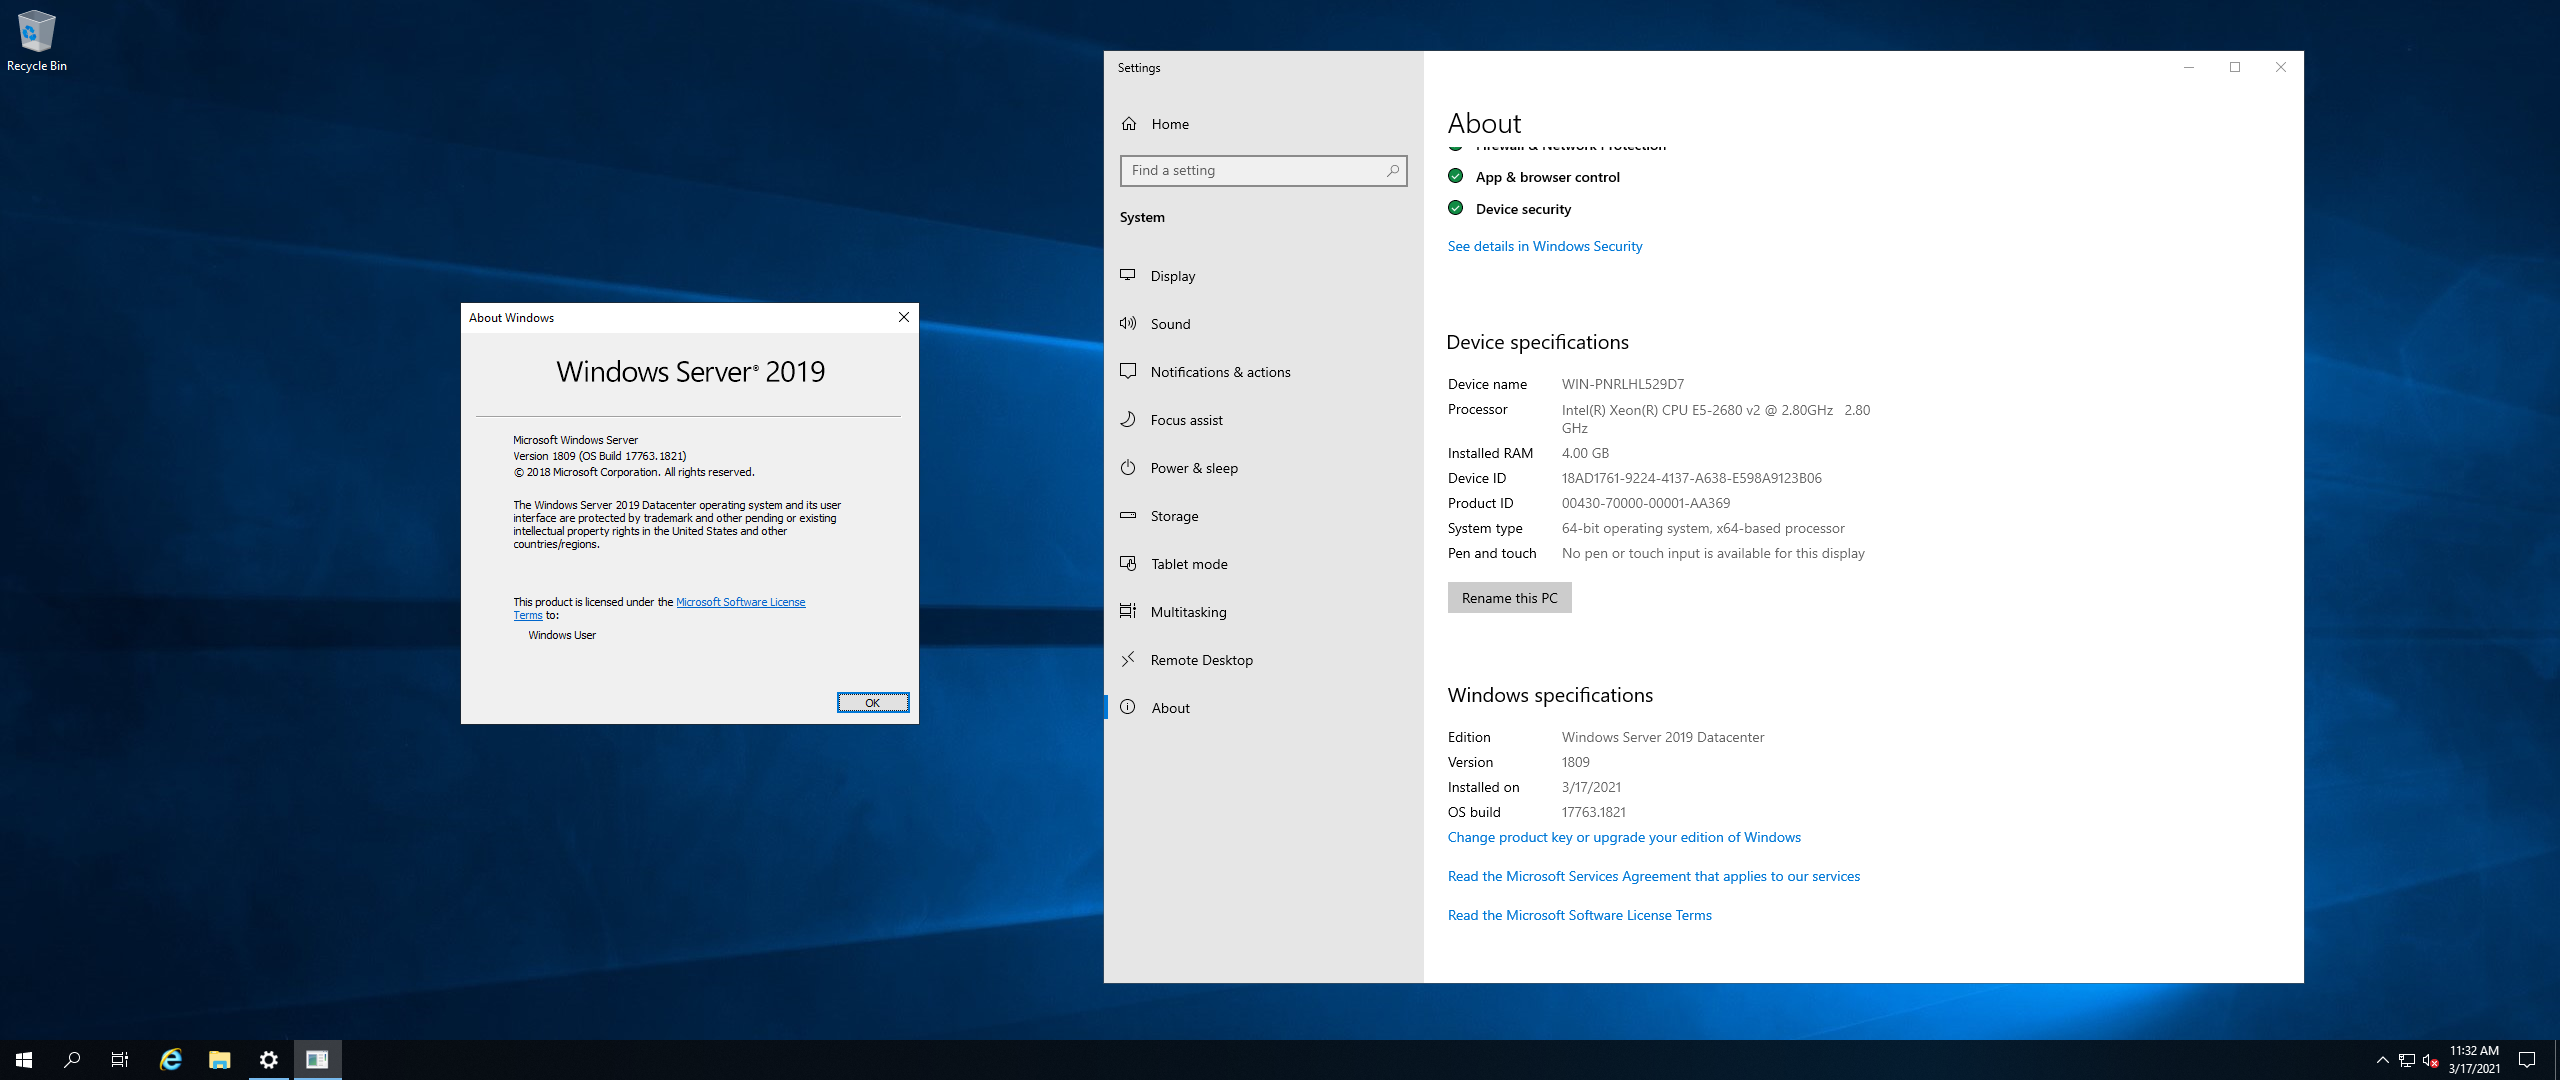Open the Display settings page
Viewport: 2560px width, 1080px height.
coord(1264,276)
